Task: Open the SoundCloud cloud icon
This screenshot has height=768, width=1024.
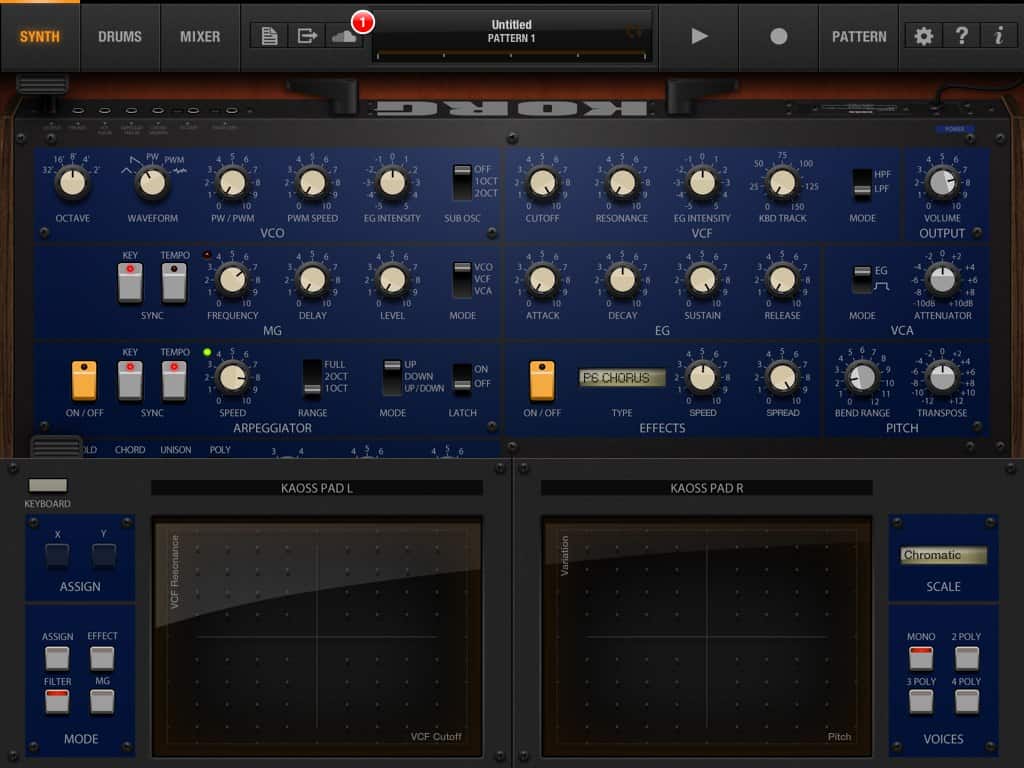Action: click(x=343, y=36)
